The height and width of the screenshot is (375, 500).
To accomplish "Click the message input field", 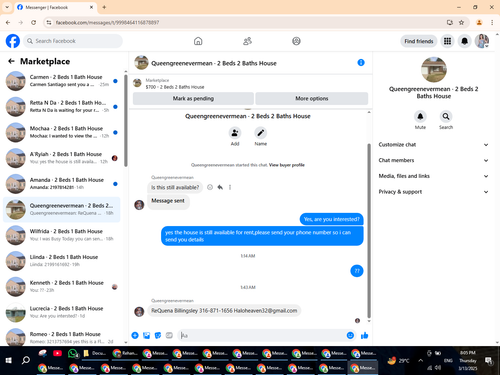I will [262, 335].
